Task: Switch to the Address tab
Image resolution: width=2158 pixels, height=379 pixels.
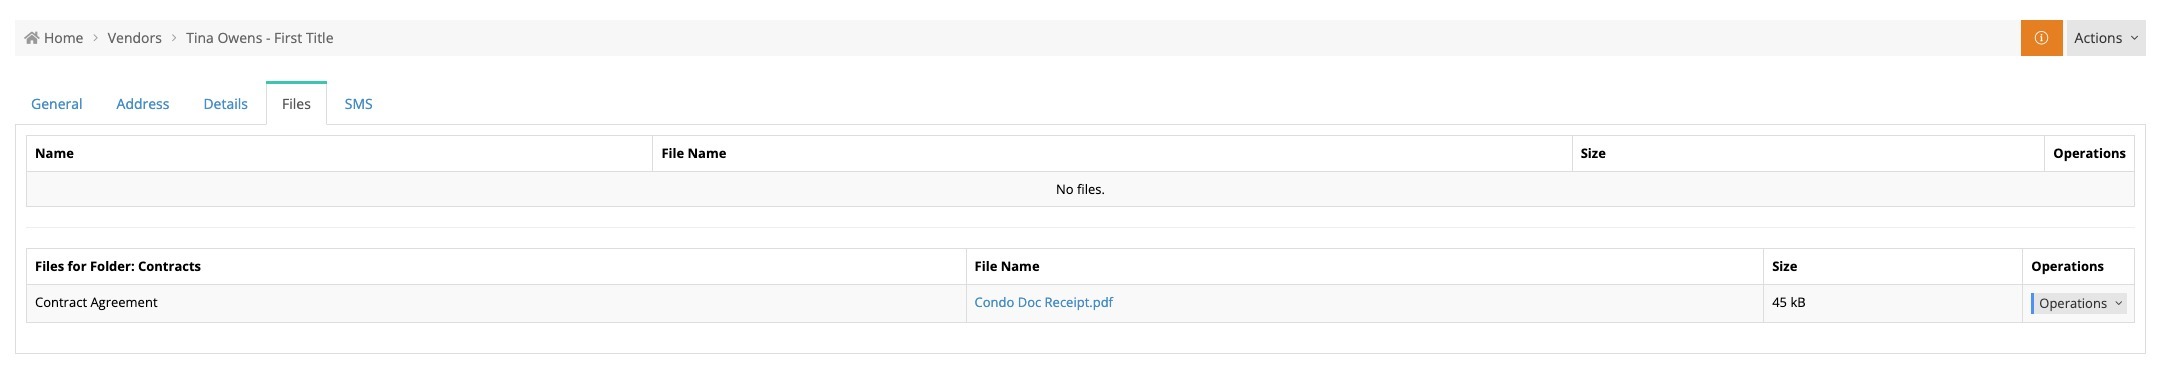Action: [143, 104]
